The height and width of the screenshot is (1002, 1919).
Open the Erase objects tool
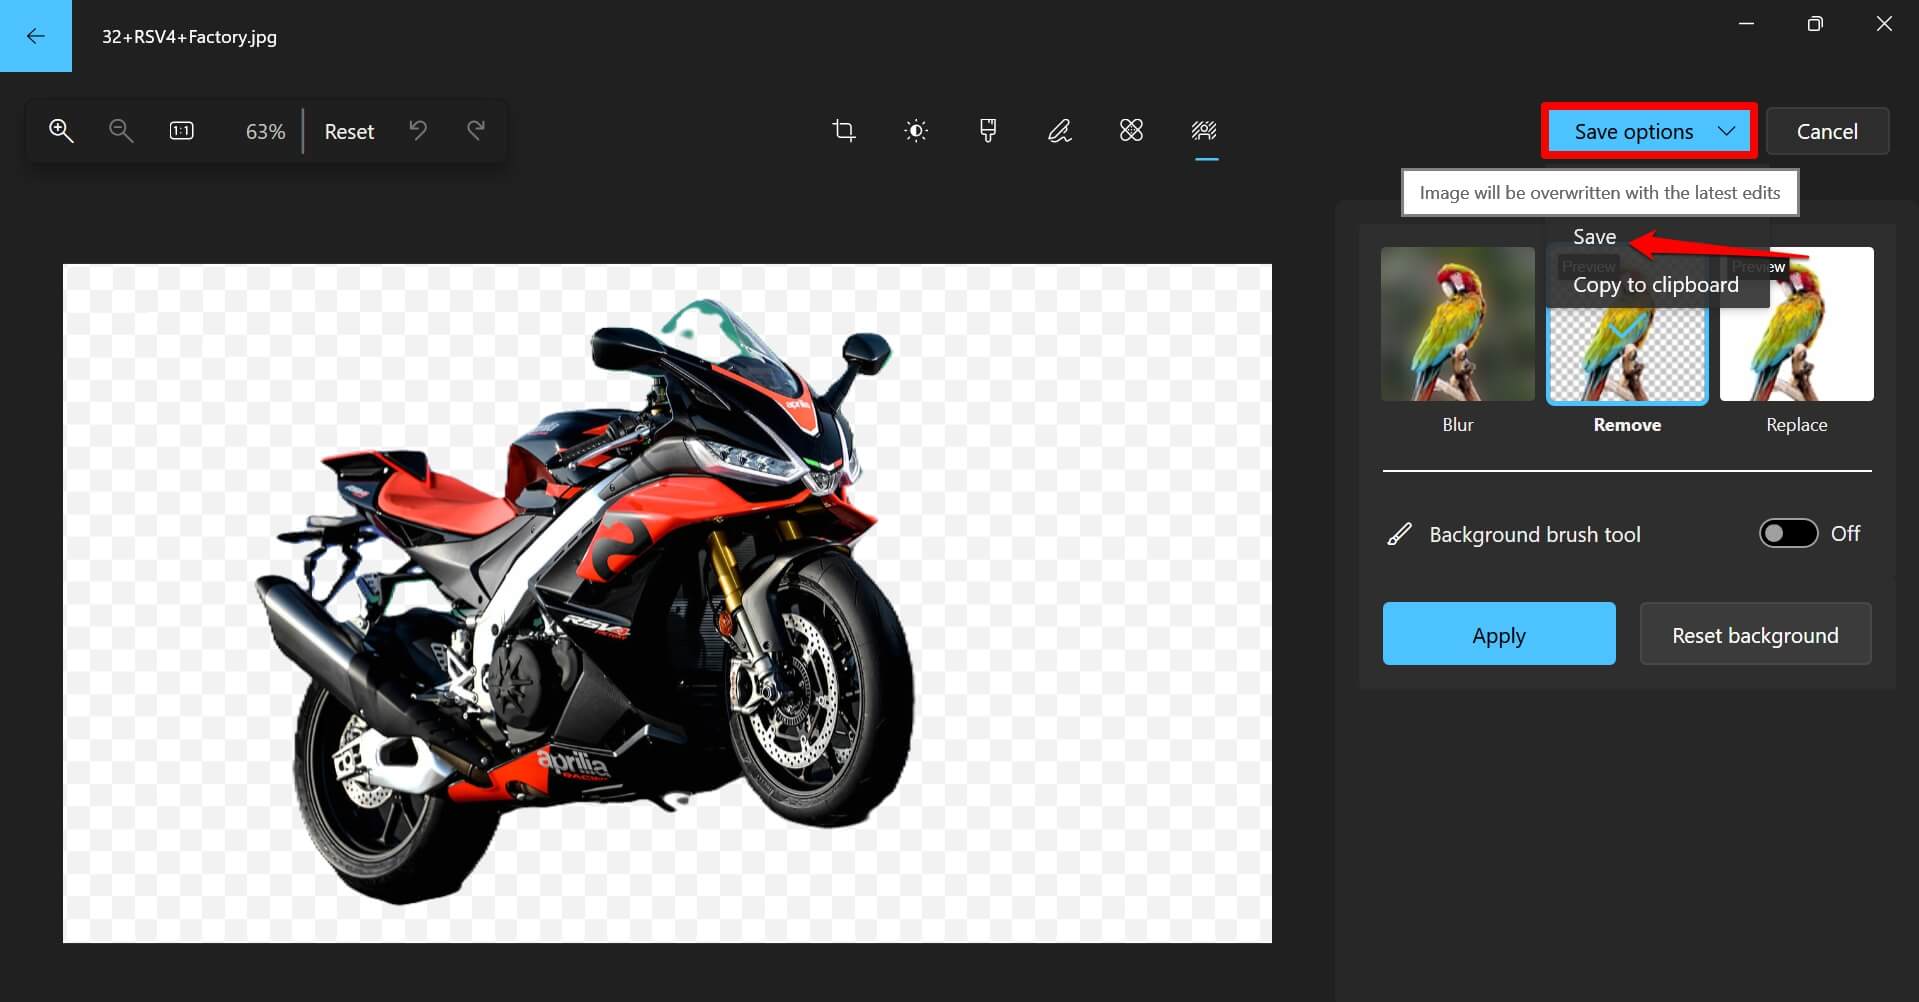tap(1131, 131)
